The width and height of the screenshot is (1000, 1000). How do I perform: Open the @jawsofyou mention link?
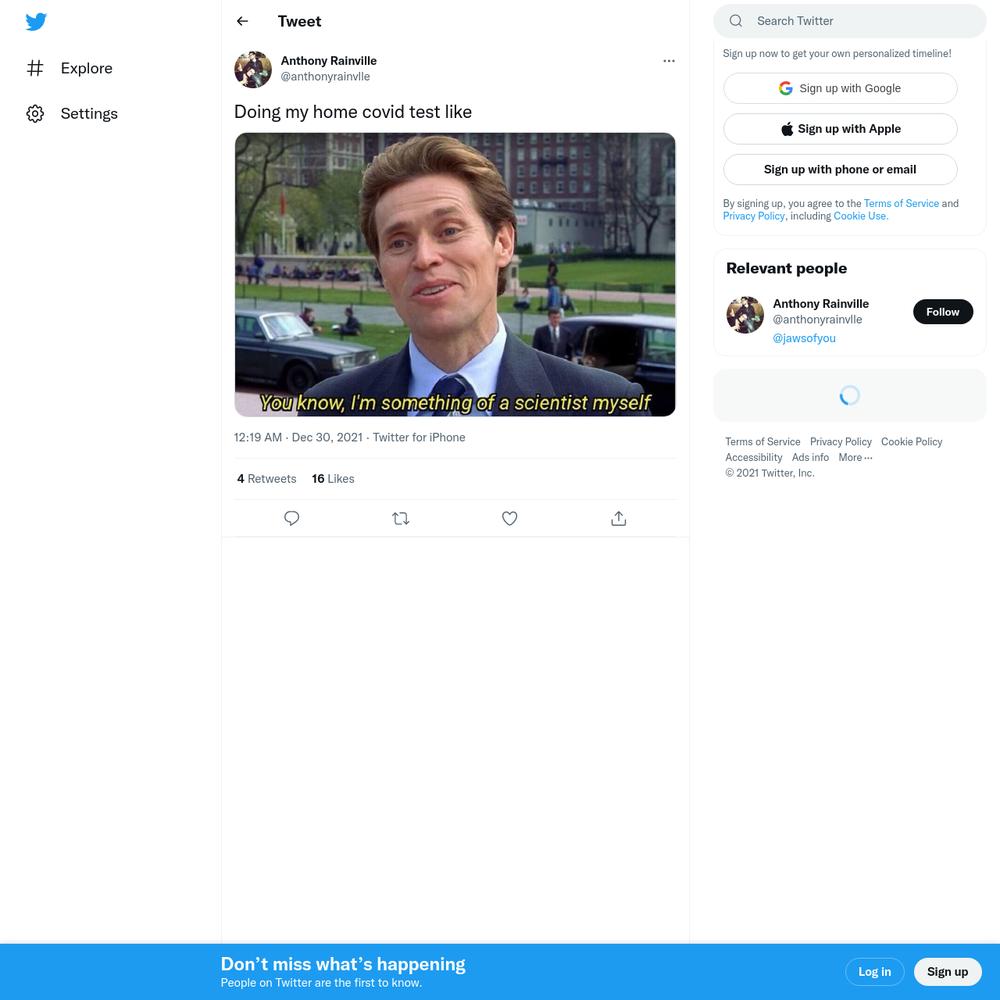coord(804,338)
